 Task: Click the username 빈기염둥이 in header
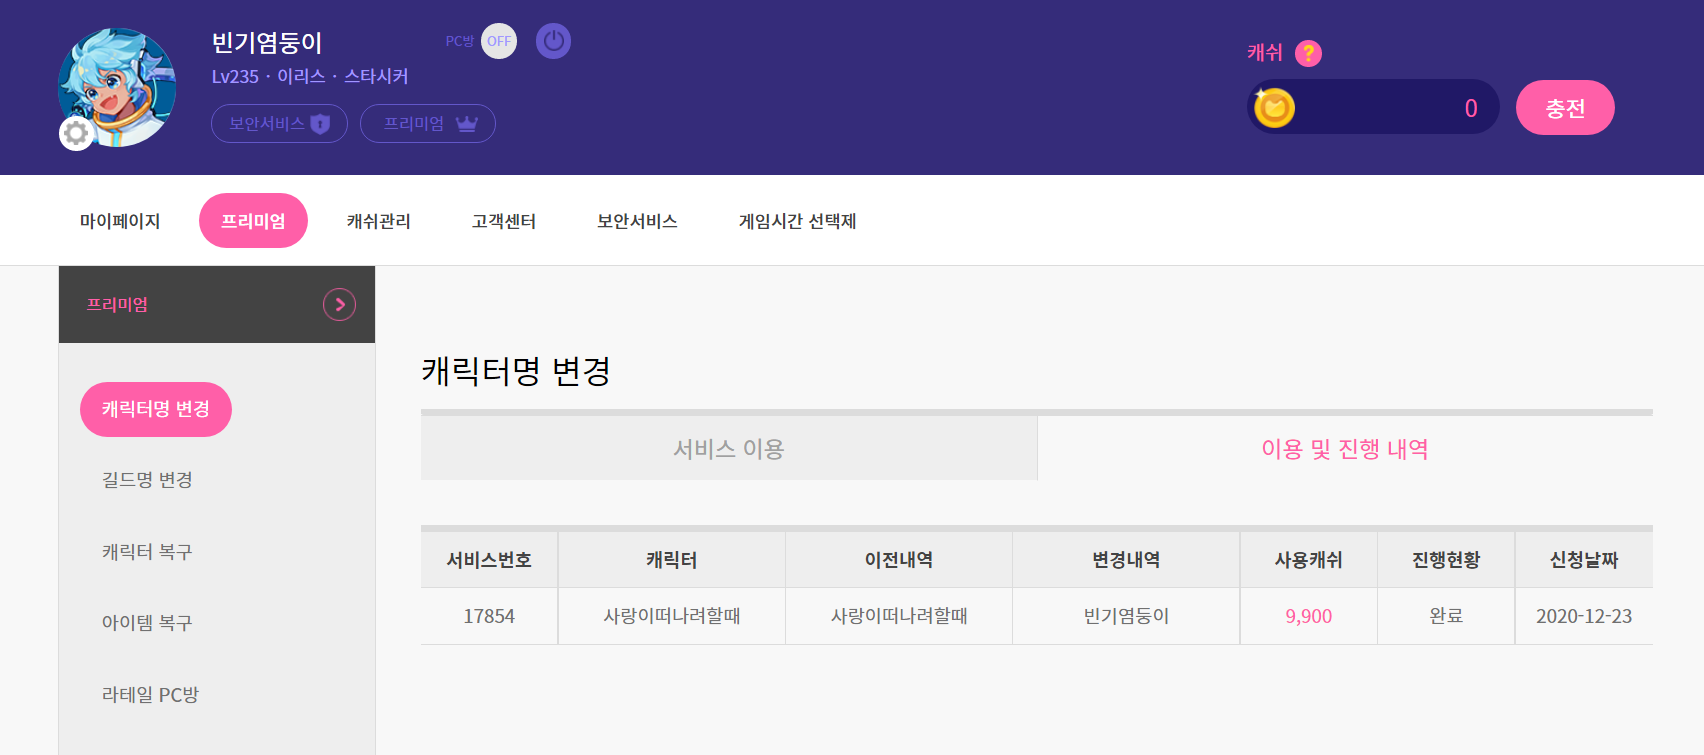point(267,43)
